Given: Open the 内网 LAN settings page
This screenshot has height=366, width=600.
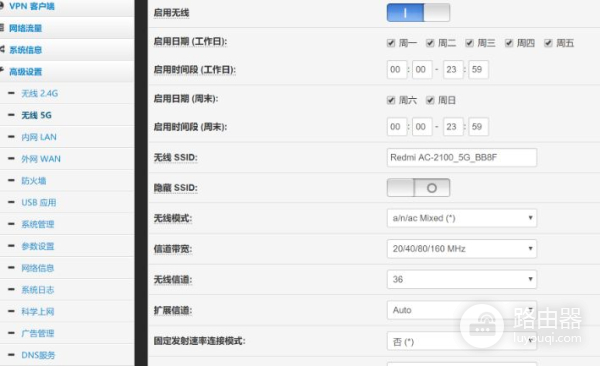Looking at the screenshot, I should pos(39,137).
